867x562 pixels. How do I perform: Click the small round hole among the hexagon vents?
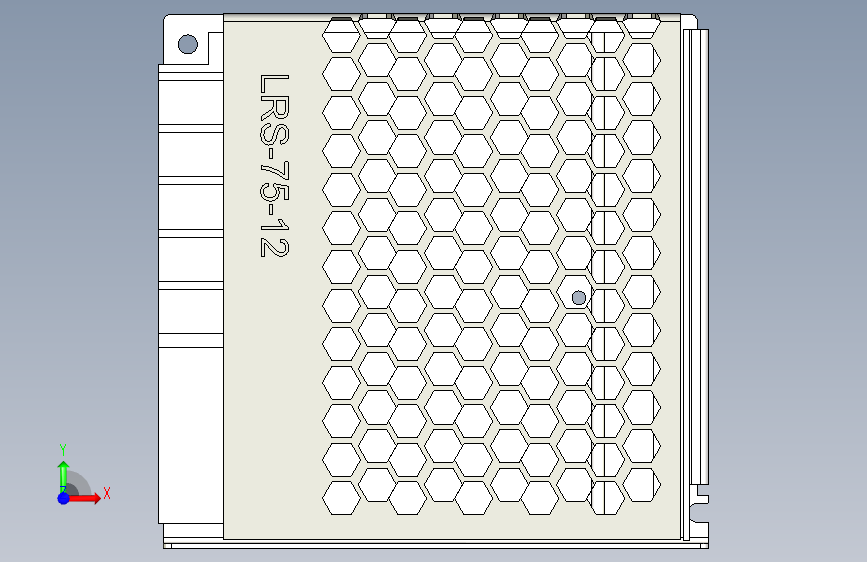(x=579, y=298)
